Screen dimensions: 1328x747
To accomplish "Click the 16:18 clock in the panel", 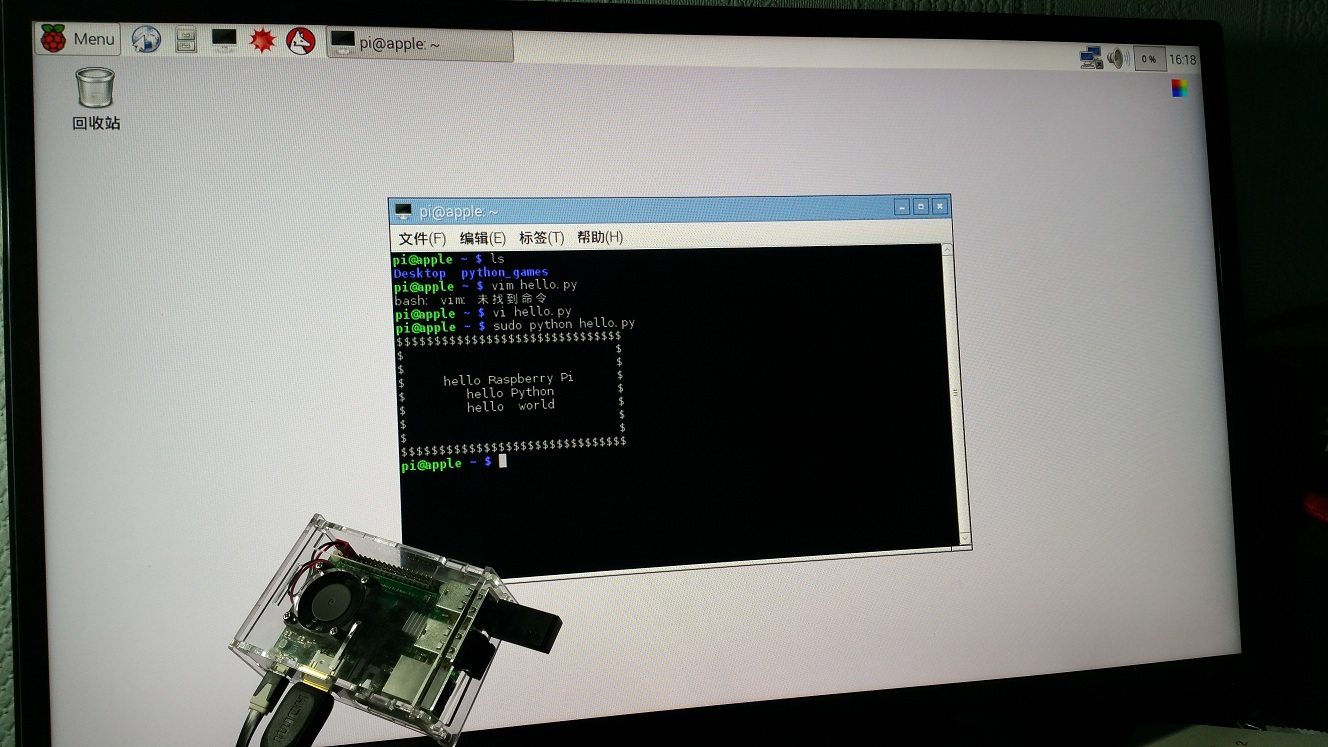I will tap(1183, 60).
